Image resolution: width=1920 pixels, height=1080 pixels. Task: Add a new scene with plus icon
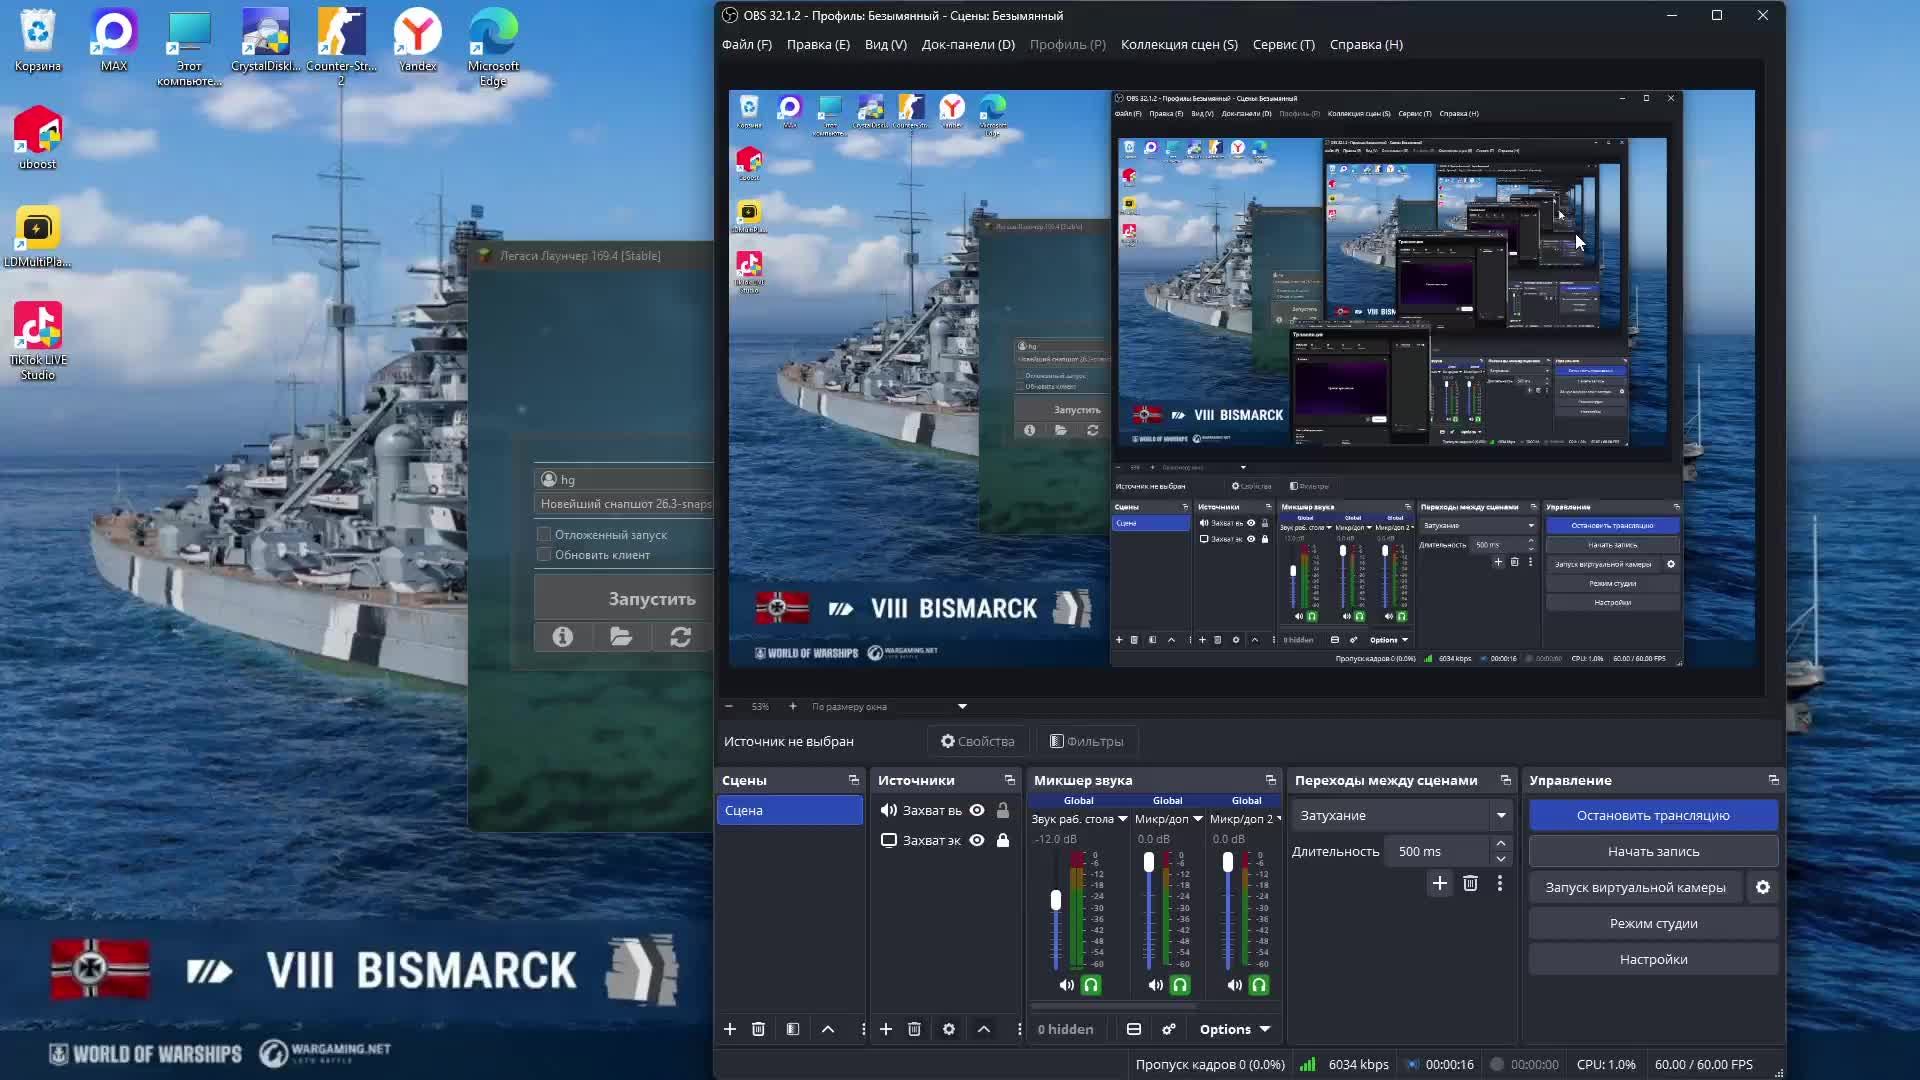(x=730, y=1029)
